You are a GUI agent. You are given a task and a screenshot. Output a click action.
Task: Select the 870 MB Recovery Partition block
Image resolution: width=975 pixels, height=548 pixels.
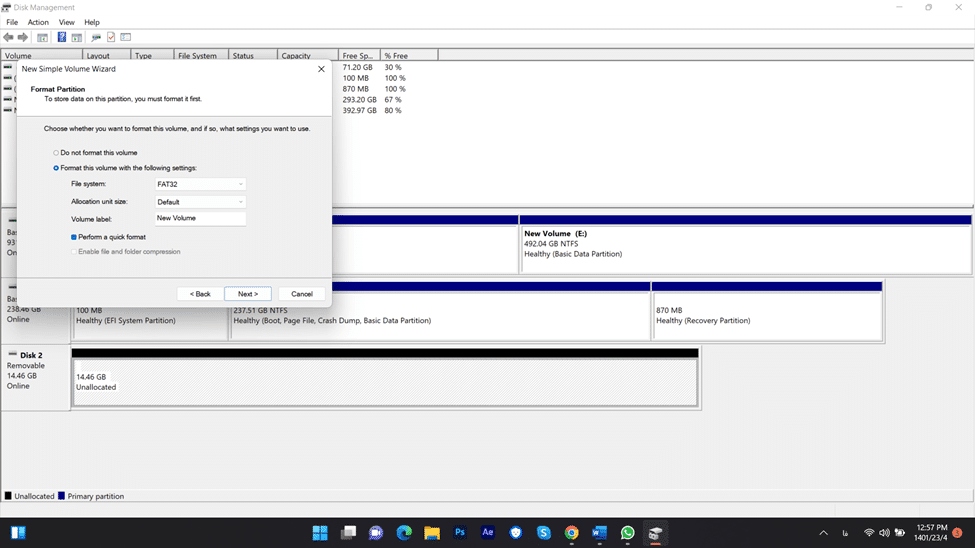click(767, 311)
